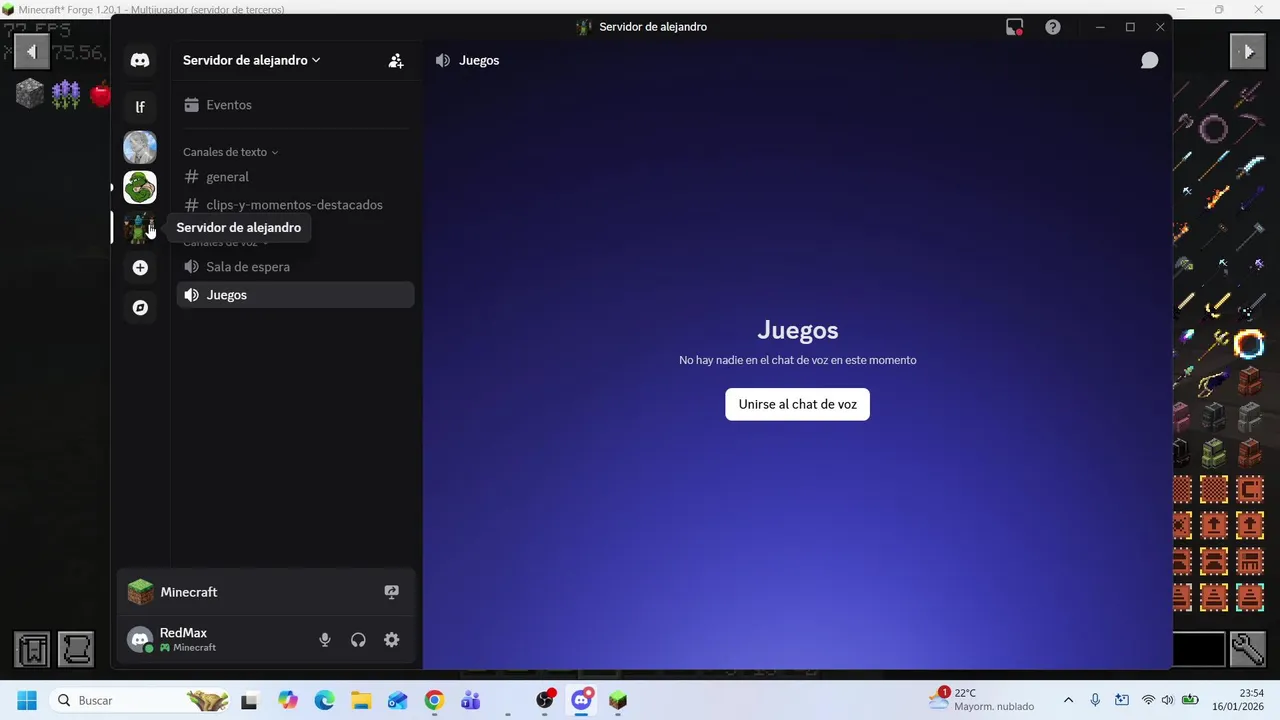Screen dimensions: 1280x720
Task: Click the lavender flower item in Minecraft
Action: tap(66, 95)
